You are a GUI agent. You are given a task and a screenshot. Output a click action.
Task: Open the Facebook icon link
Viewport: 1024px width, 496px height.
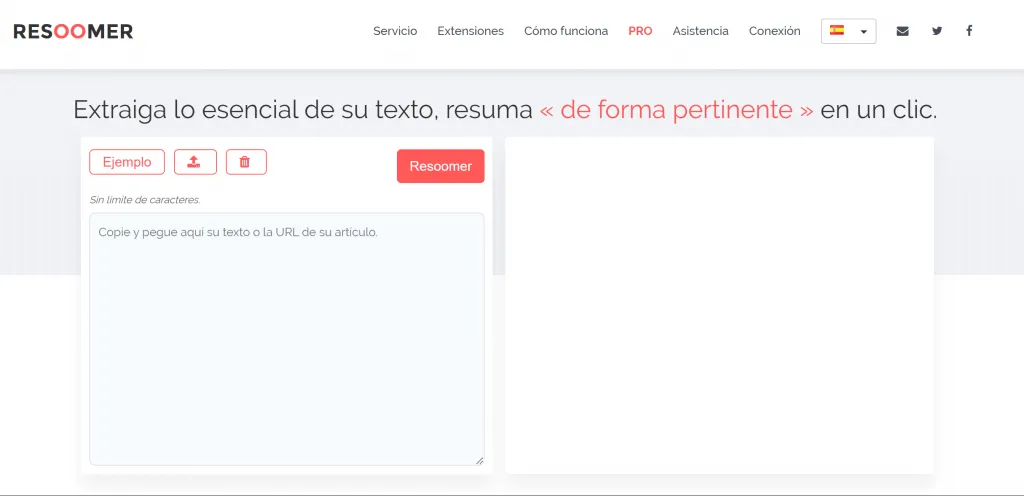(x=970, y=31)
